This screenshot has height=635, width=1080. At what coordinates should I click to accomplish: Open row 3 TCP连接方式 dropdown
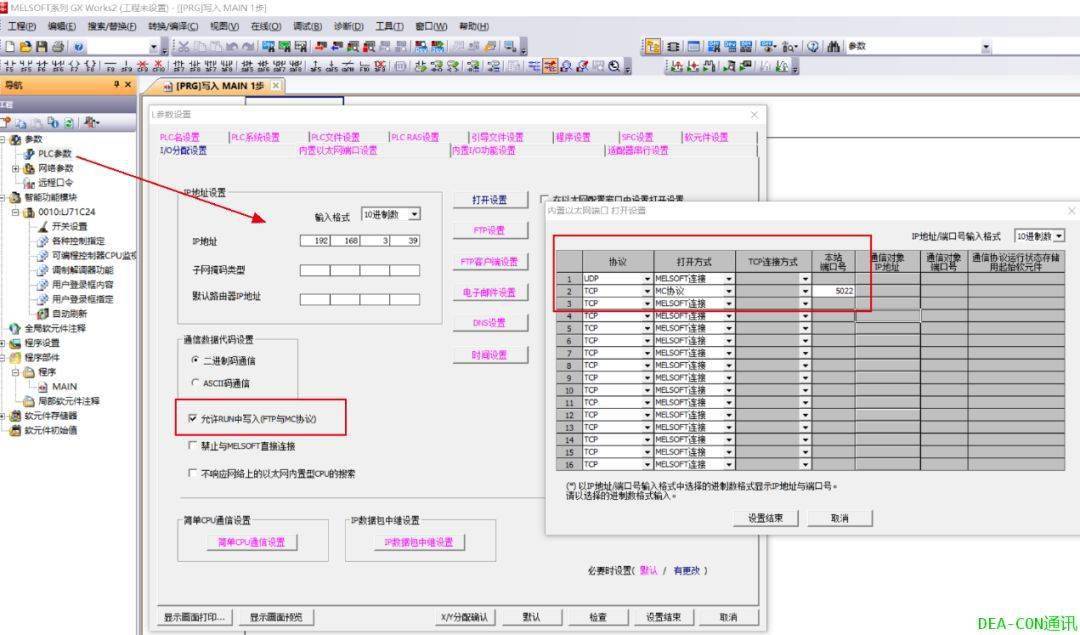805,304
